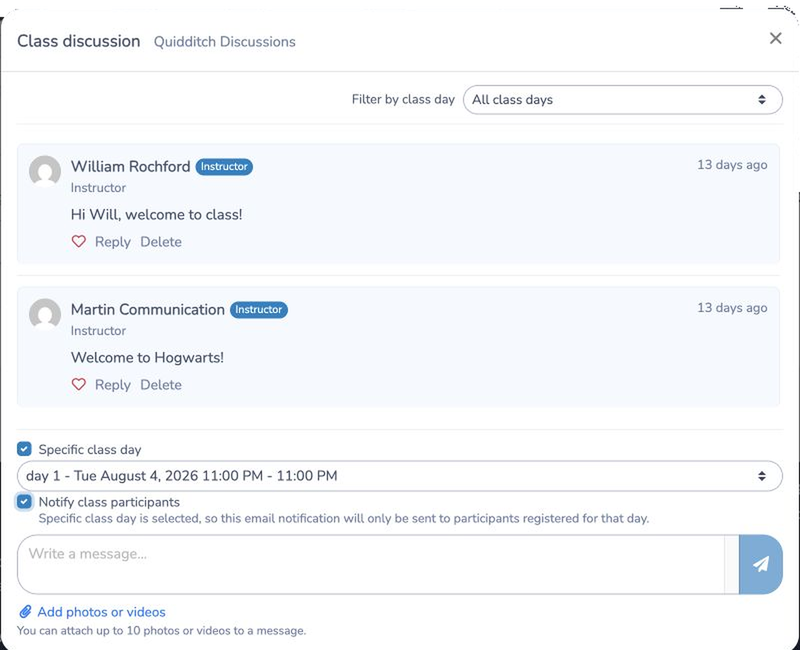This screenshot has height=650, width=800.
Task: Click Add photos or videos link
Action: (x=102, y=612)
